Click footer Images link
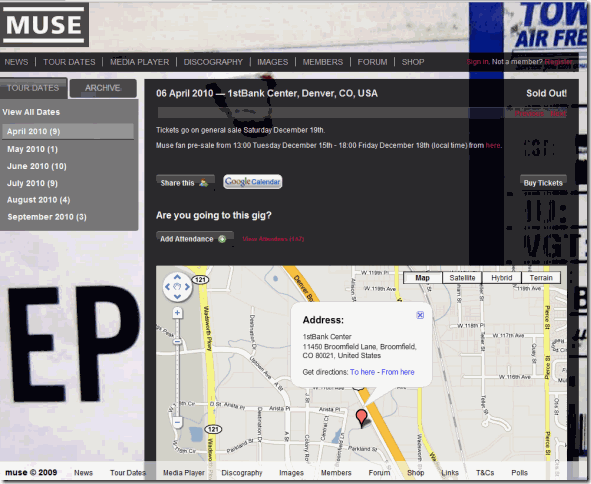Viewport: 591px width, 484px height. click(291, 473)
